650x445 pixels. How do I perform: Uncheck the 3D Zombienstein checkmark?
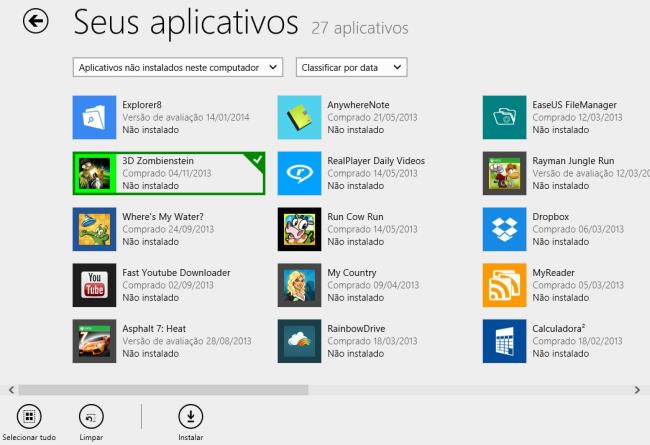point(257,159)
